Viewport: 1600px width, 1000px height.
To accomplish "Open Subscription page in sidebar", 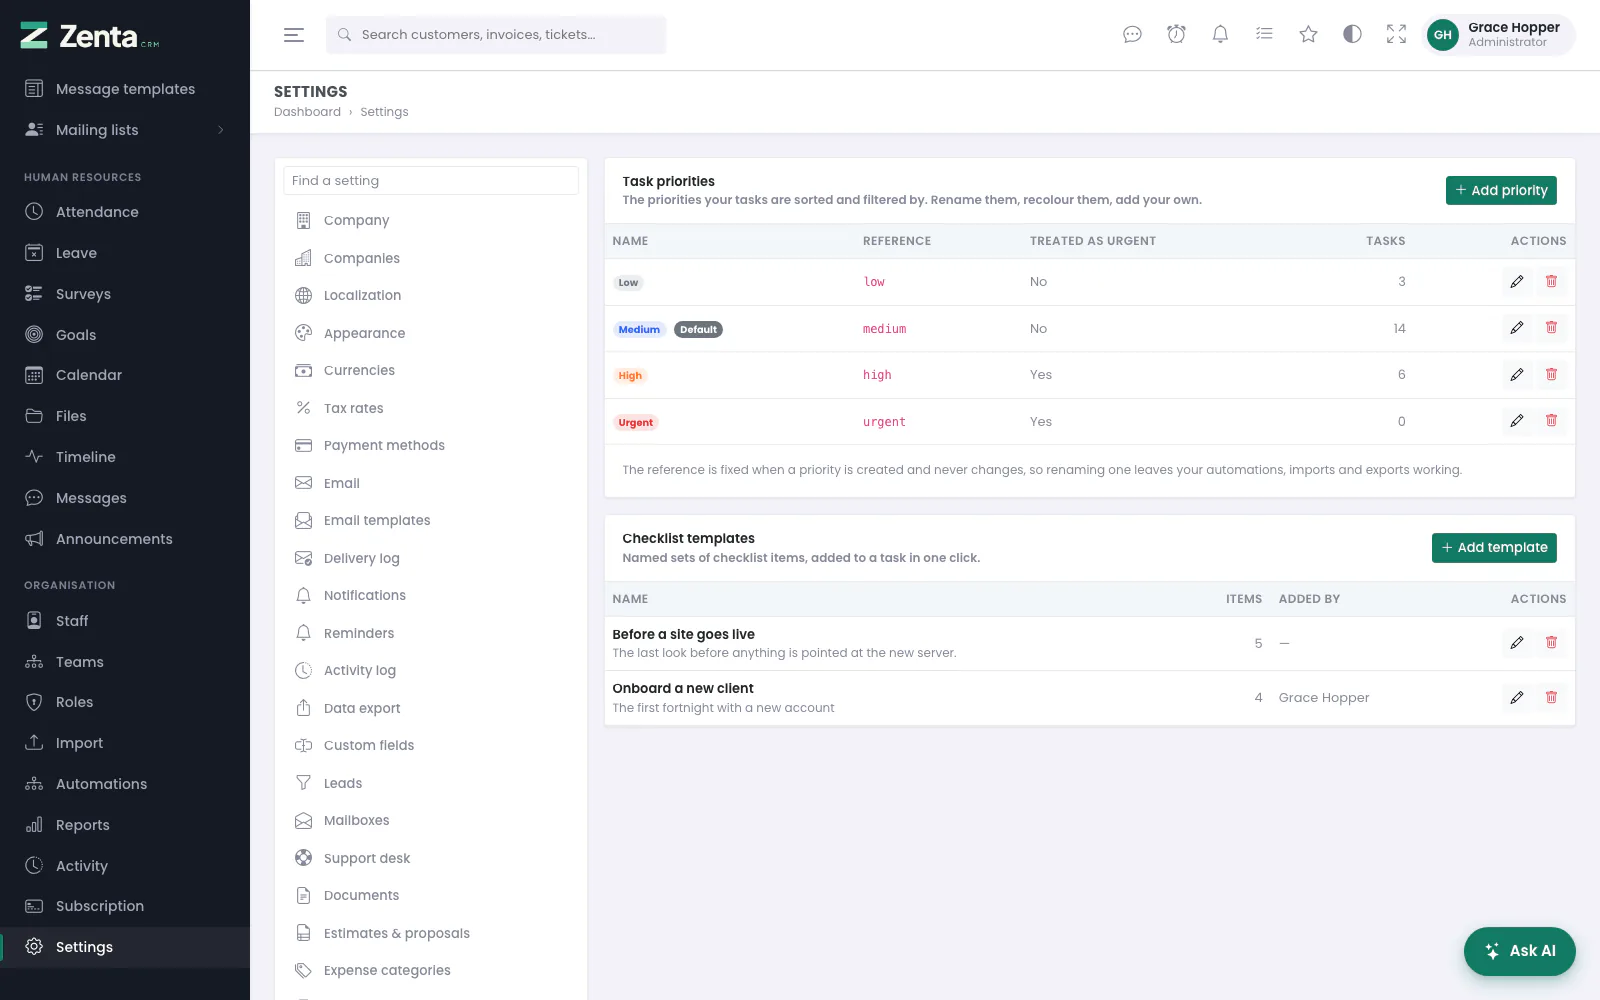I will (x=125, y=906).
